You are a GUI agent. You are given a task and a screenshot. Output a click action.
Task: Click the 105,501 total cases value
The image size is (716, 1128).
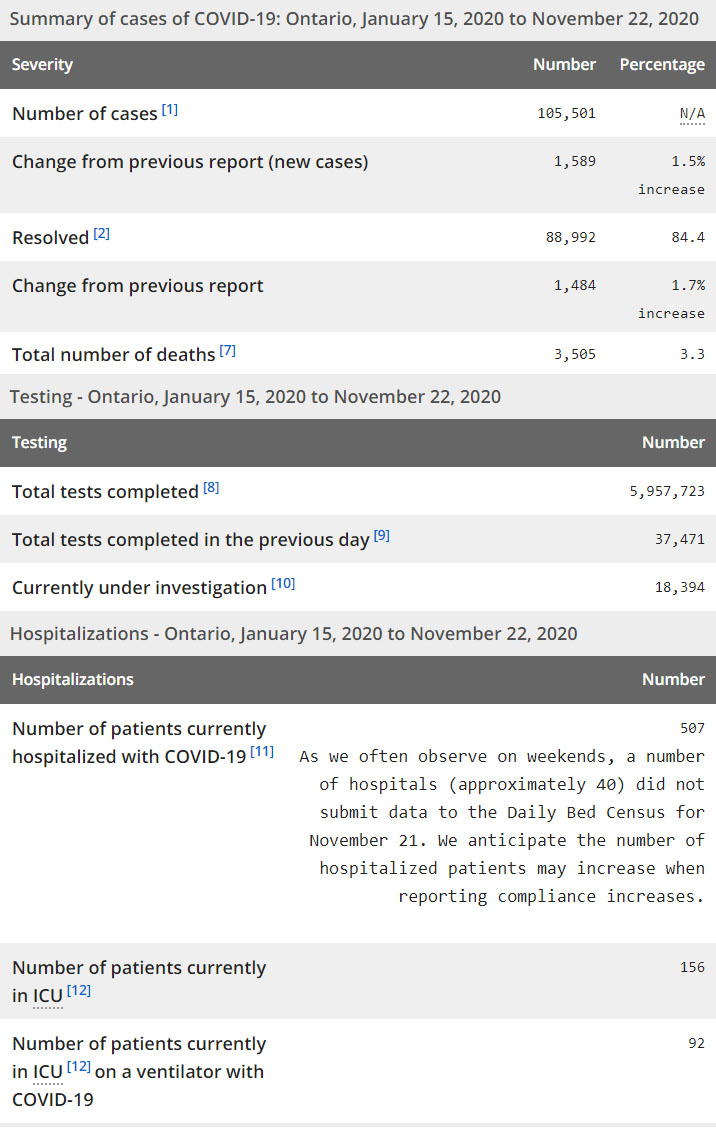[x=566, y=113]
